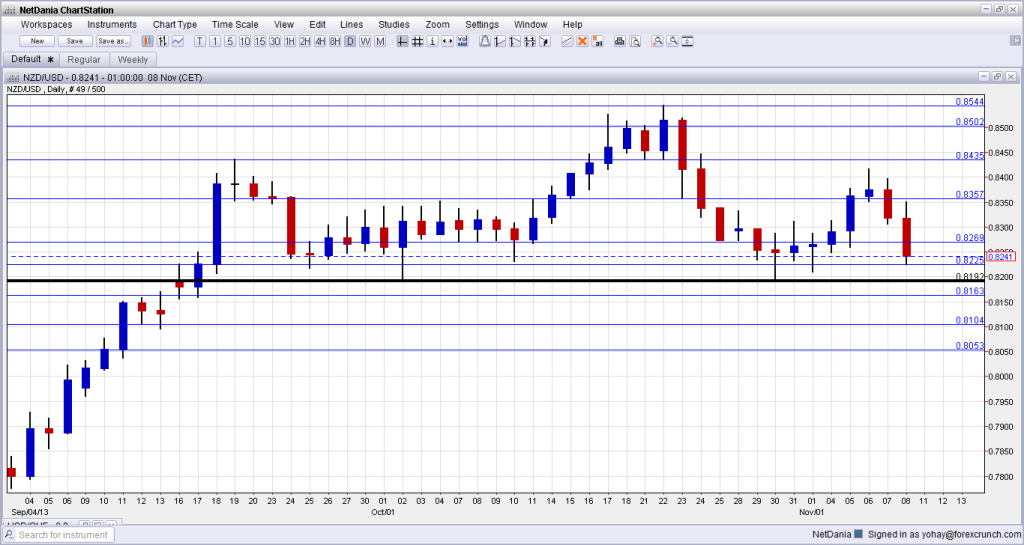Click the alert bell icon
This screenshot has width=1024, height=545.
click(x=485, y=41)
